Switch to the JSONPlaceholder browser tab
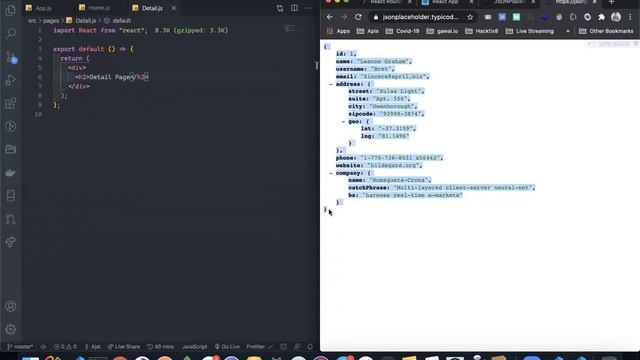Viewport: 640px width, 360px height. (508, 2)
